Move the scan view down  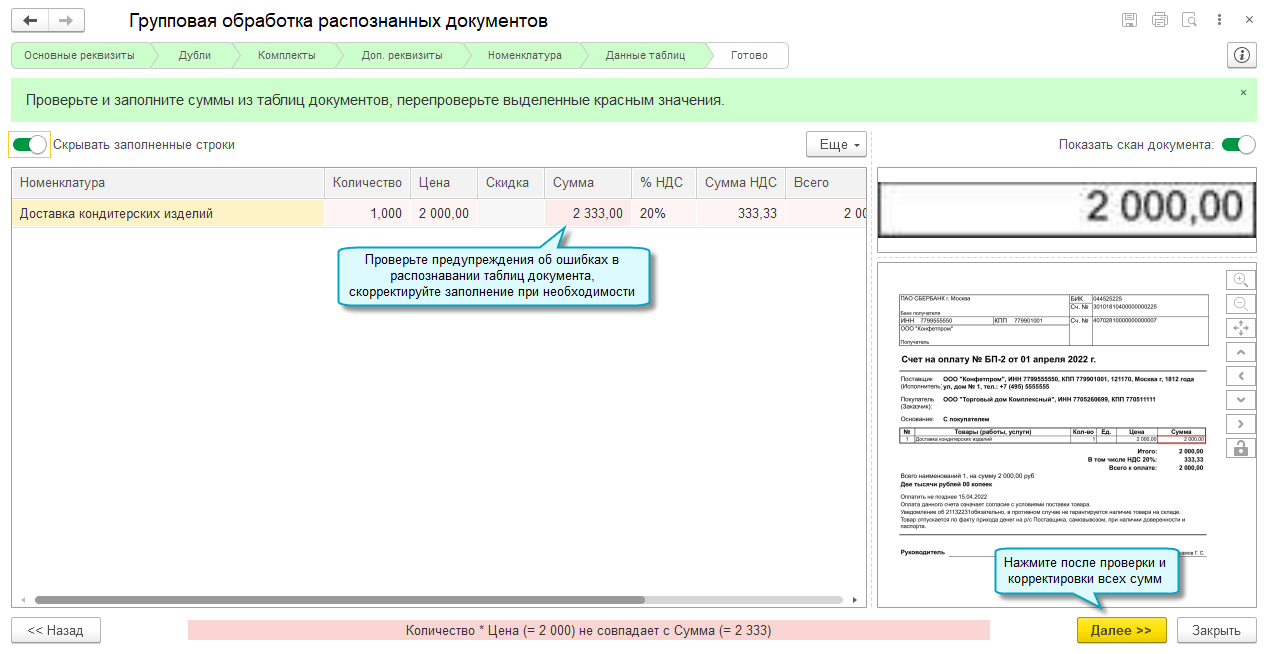click(x=1241, y=400)
